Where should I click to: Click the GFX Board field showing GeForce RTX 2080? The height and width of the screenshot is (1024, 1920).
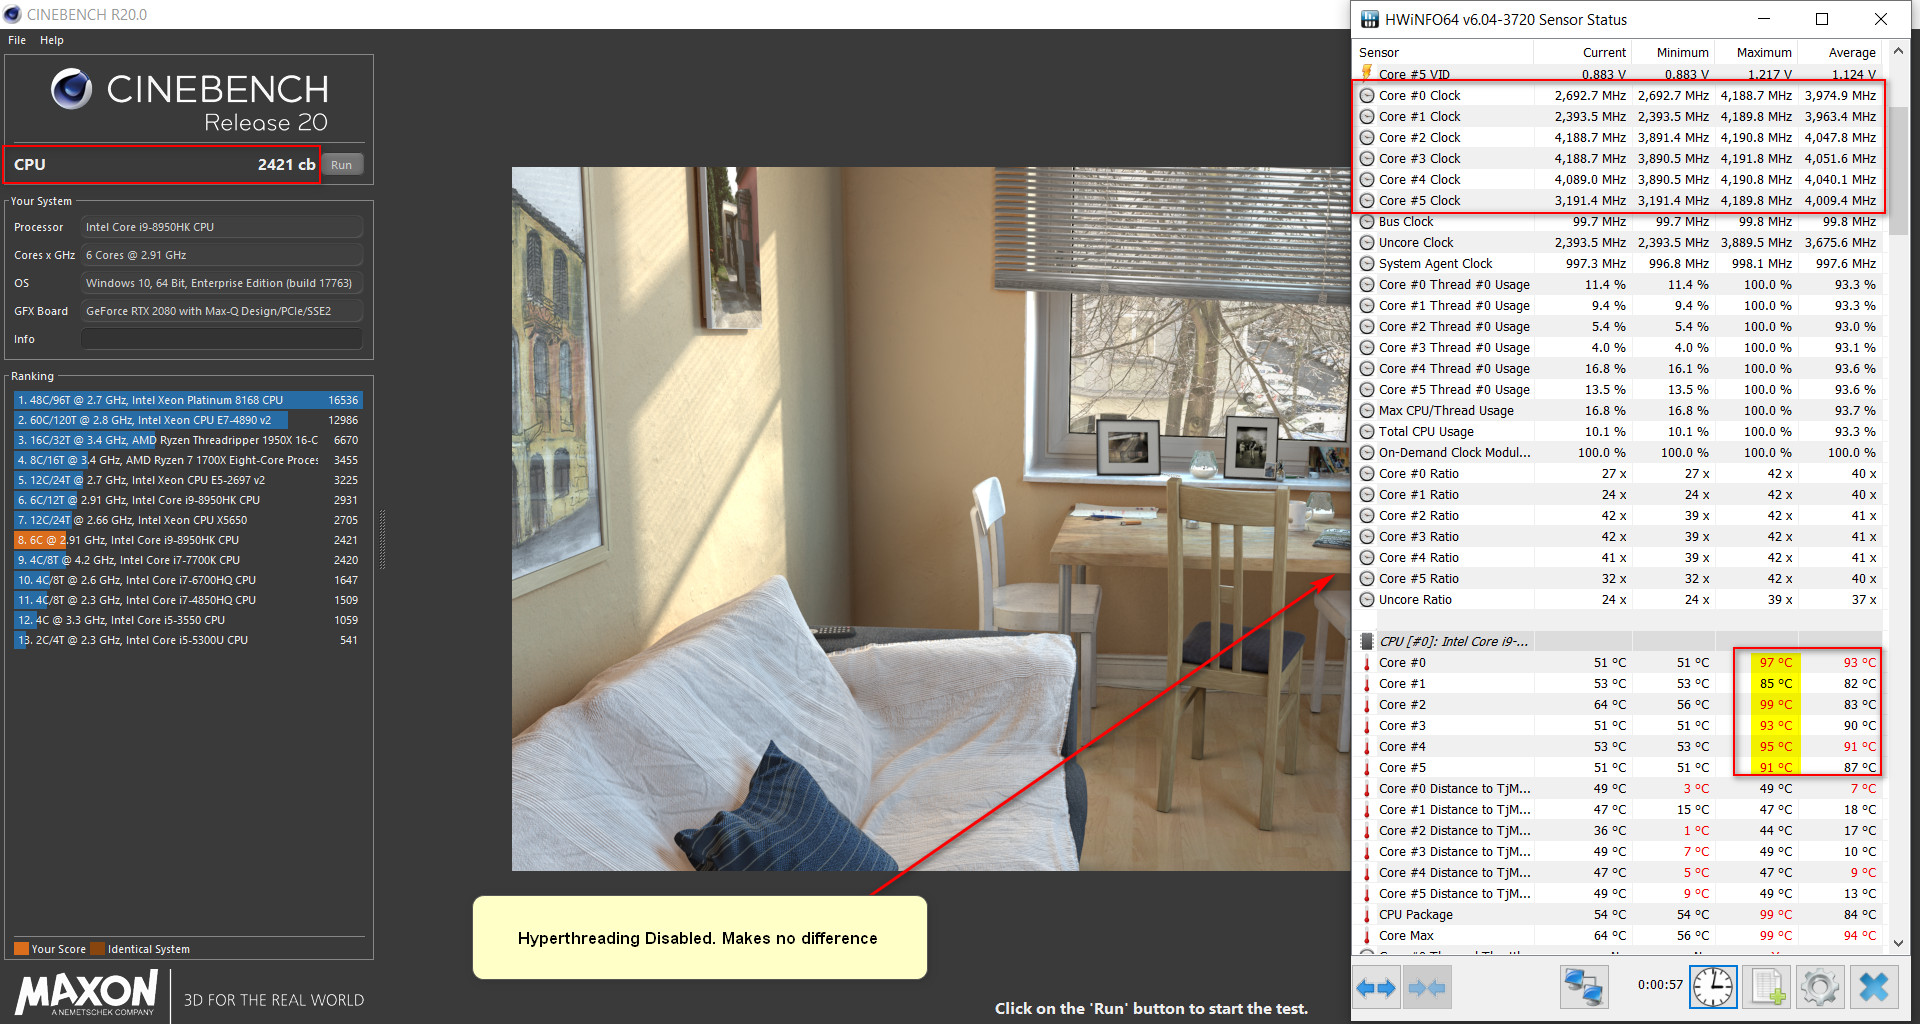221,311
